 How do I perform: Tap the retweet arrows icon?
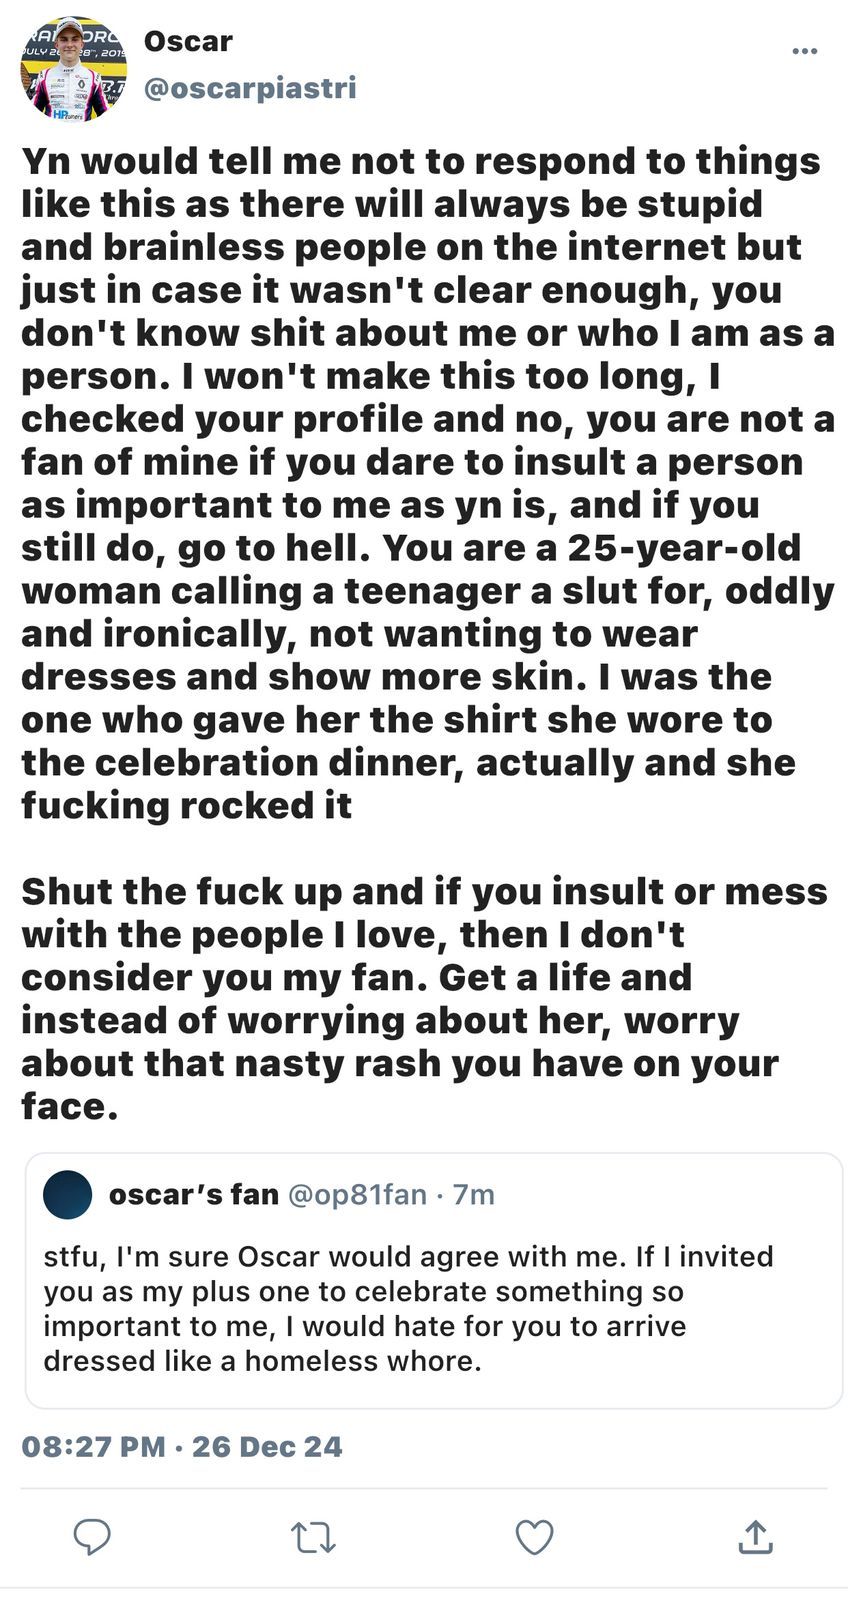pos(313,1537)
